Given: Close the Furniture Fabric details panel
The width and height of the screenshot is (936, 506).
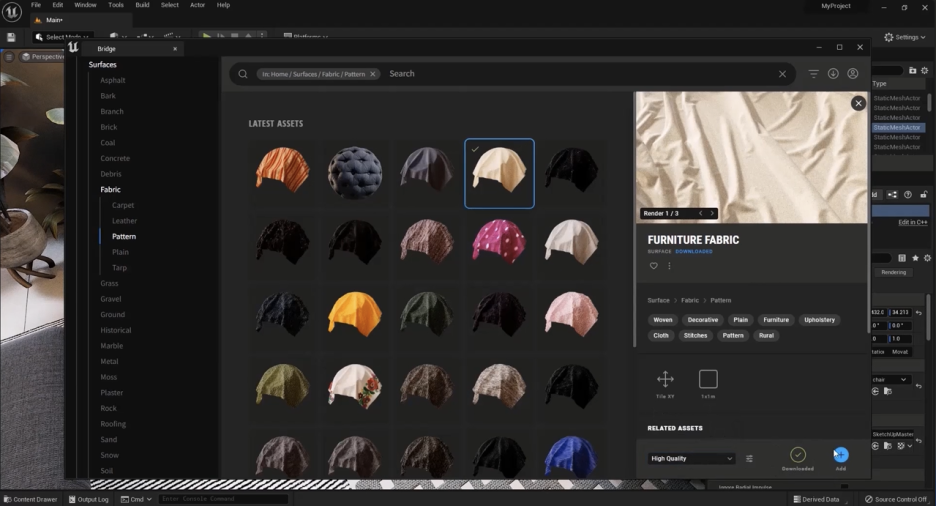Looking at the screenshot, I should tap(858, 103).
